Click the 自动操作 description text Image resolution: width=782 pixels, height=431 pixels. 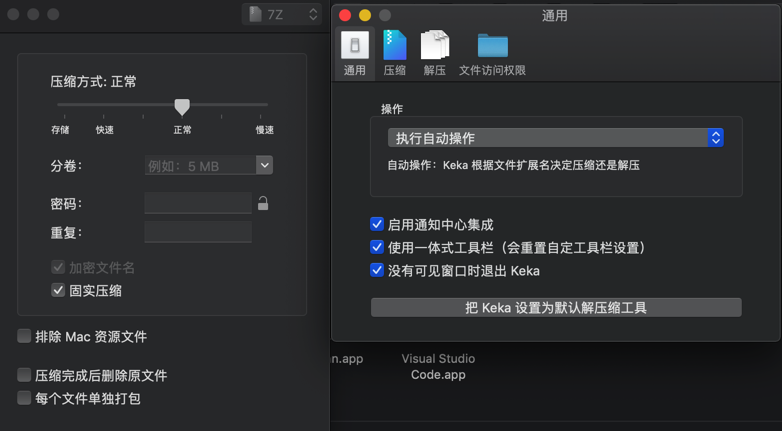pos(514,165)
